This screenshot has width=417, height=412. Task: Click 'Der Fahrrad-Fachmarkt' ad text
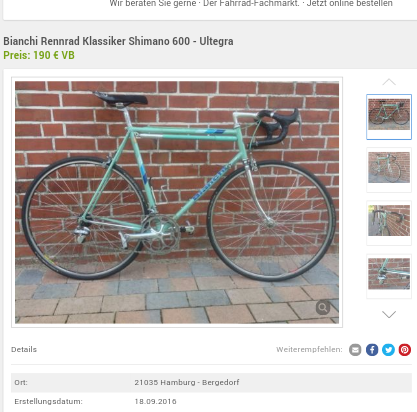pyautogui.click(x=251, y=4)
